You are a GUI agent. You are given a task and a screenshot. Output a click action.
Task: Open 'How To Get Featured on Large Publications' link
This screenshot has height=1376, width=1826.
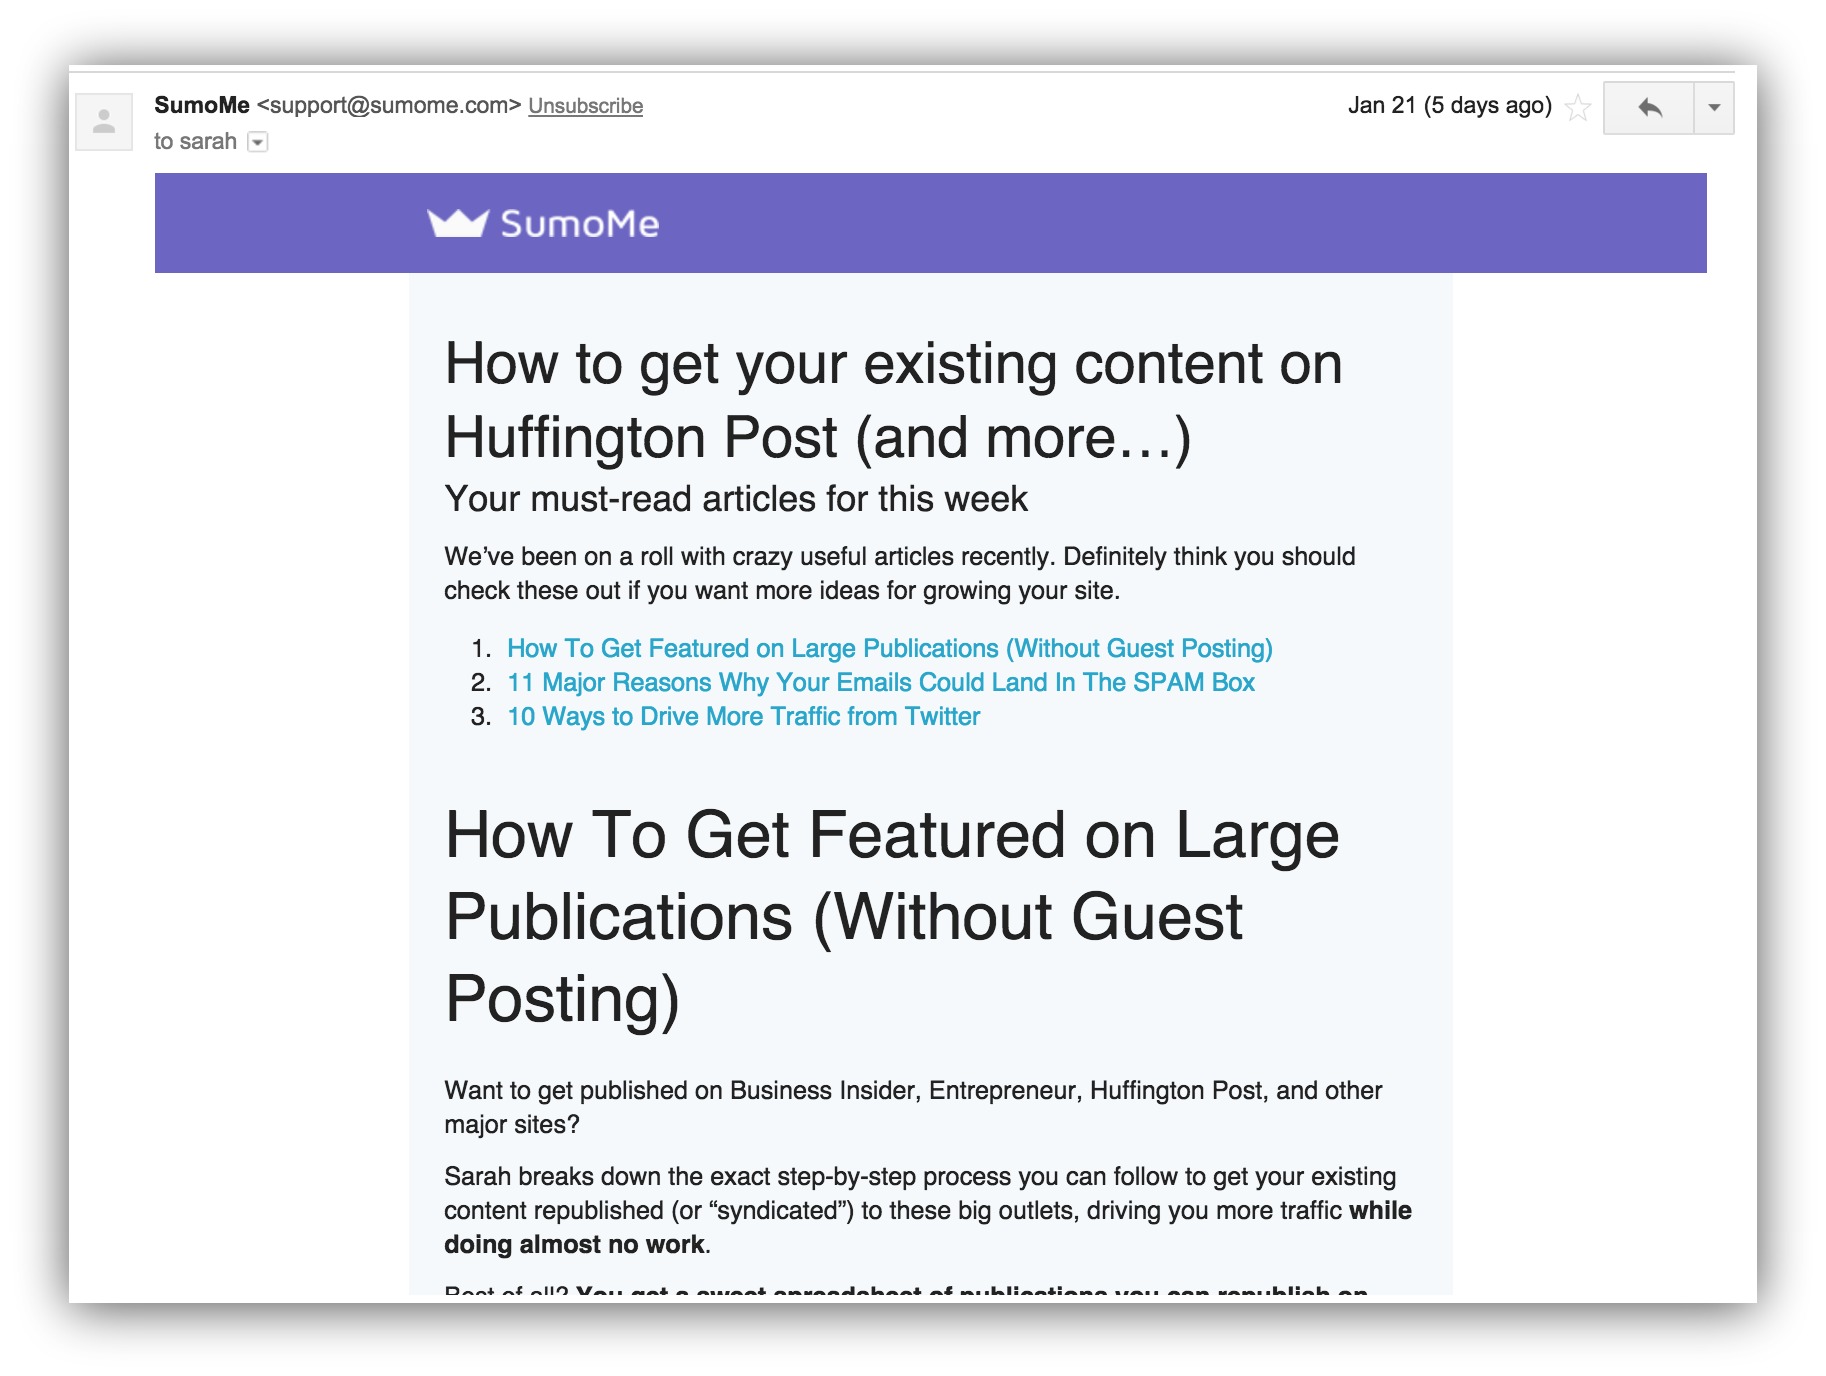tap(889, 648)
